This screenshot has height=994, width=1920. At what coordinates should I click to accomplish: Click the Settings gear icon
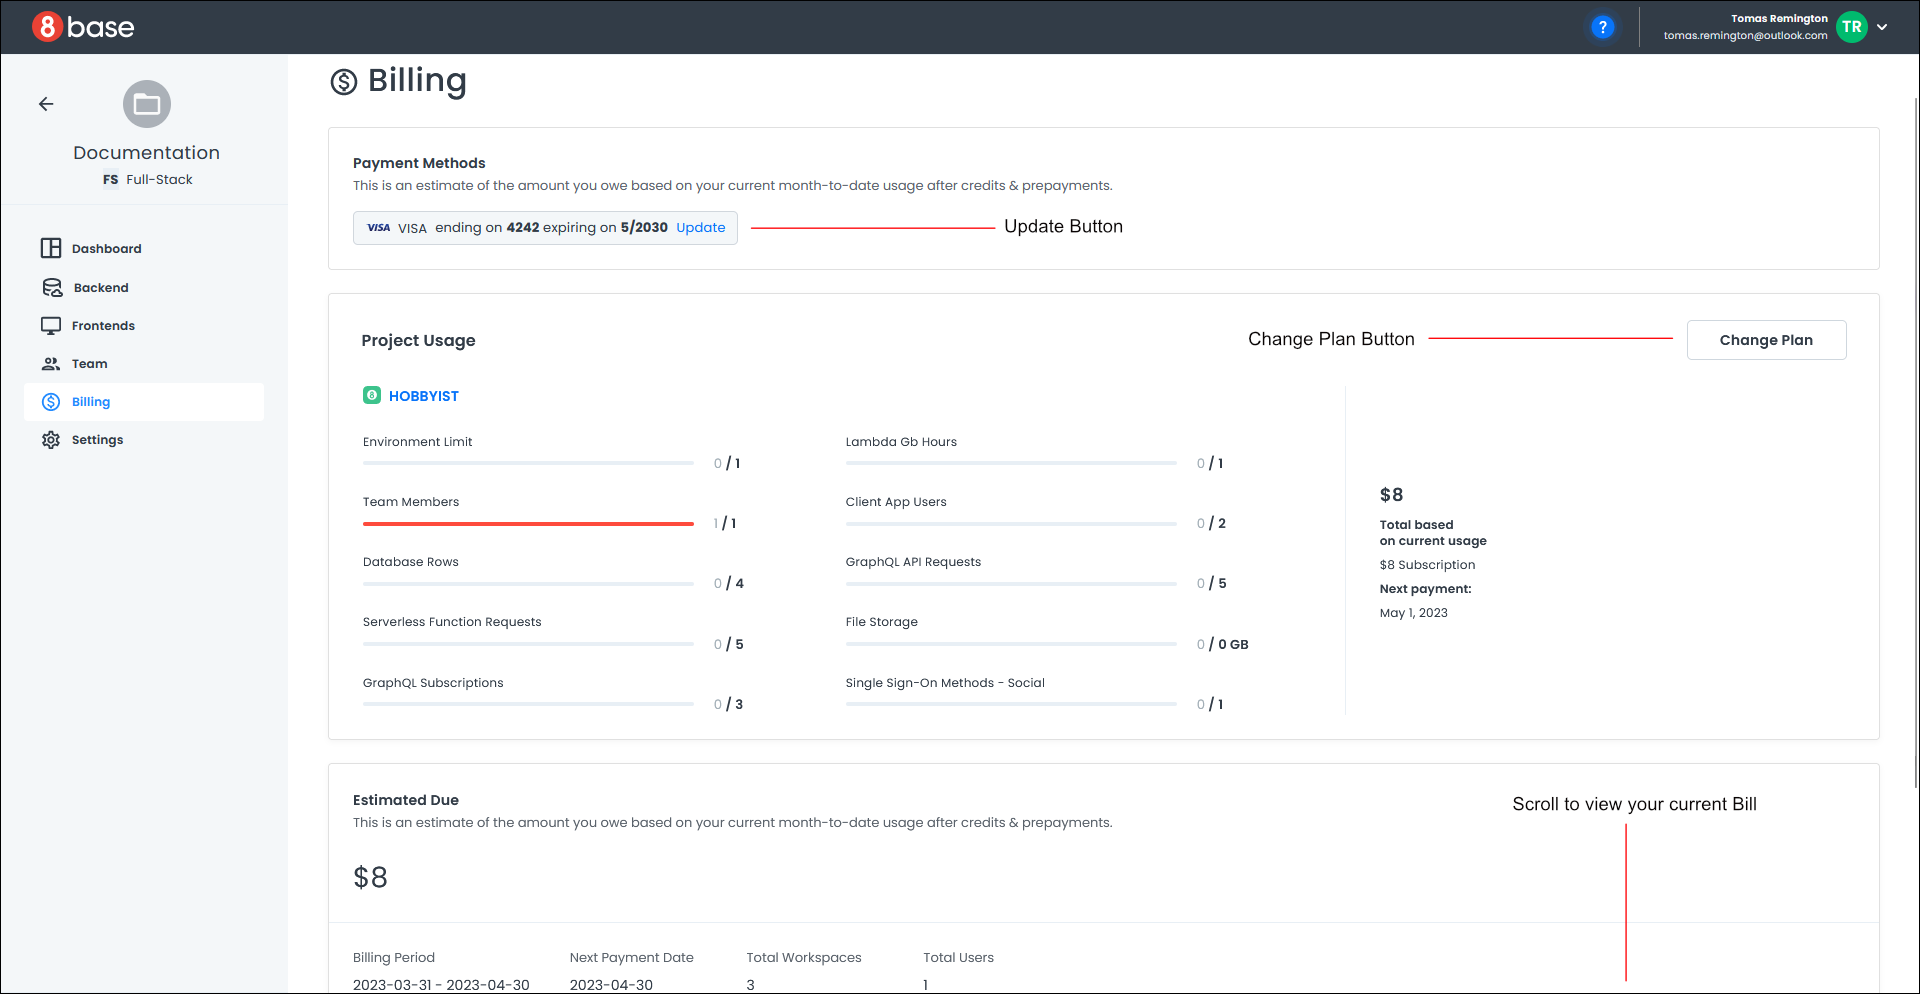pyautogui.click(x=51, y=440)
